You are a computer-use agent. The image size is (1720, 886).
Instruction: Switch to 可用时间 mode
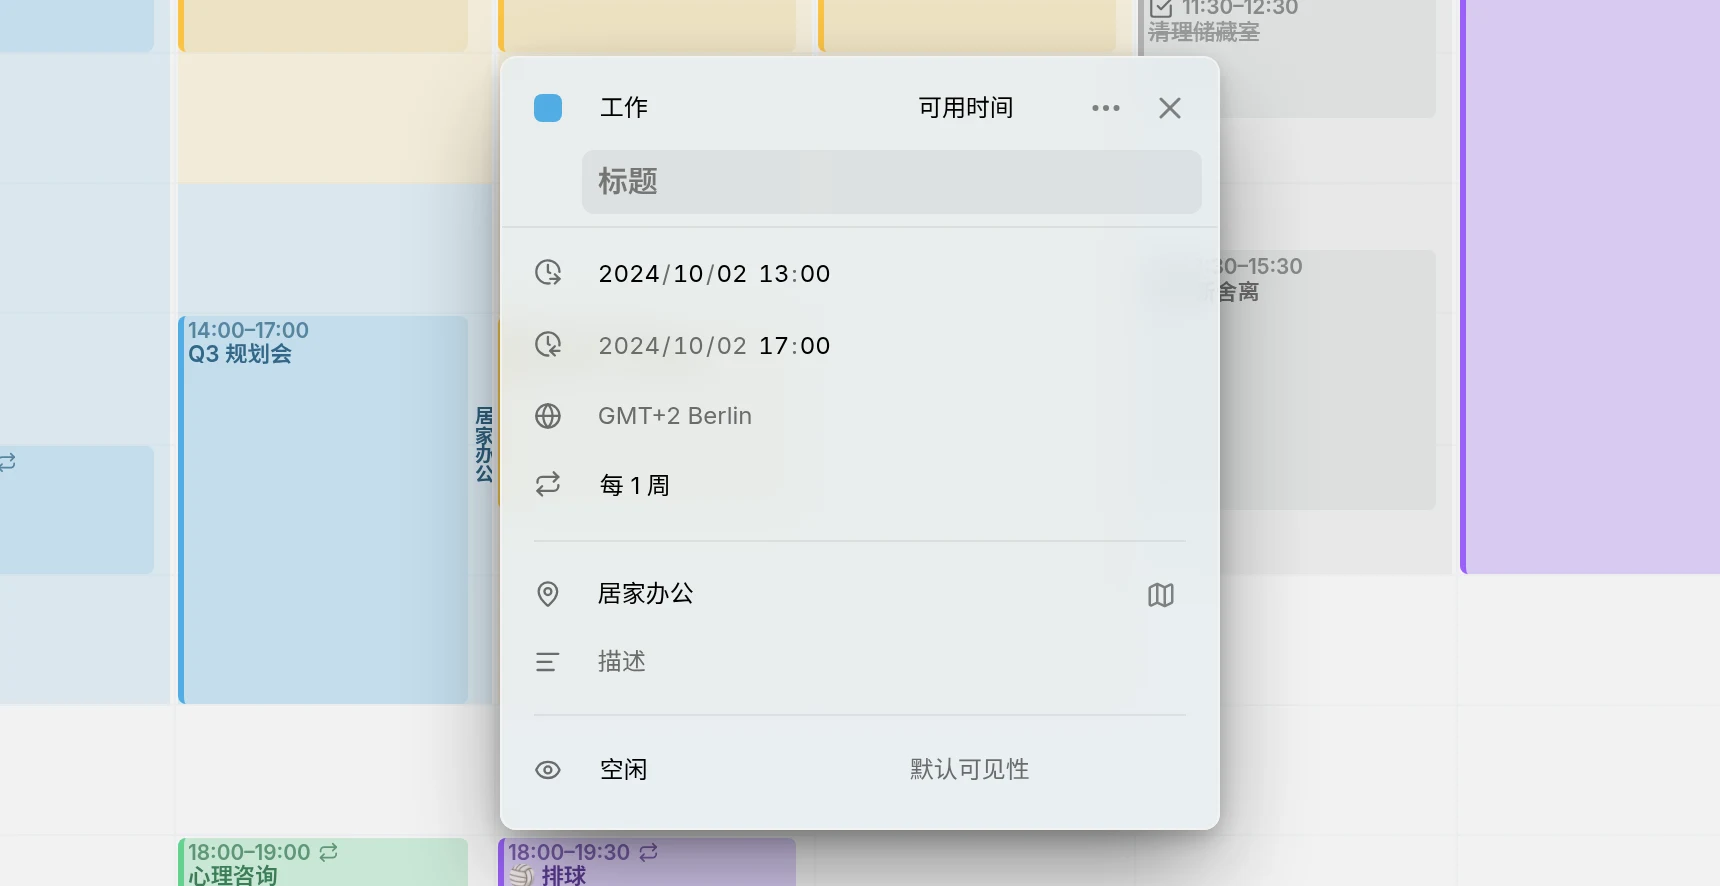[x=966, y=108]
